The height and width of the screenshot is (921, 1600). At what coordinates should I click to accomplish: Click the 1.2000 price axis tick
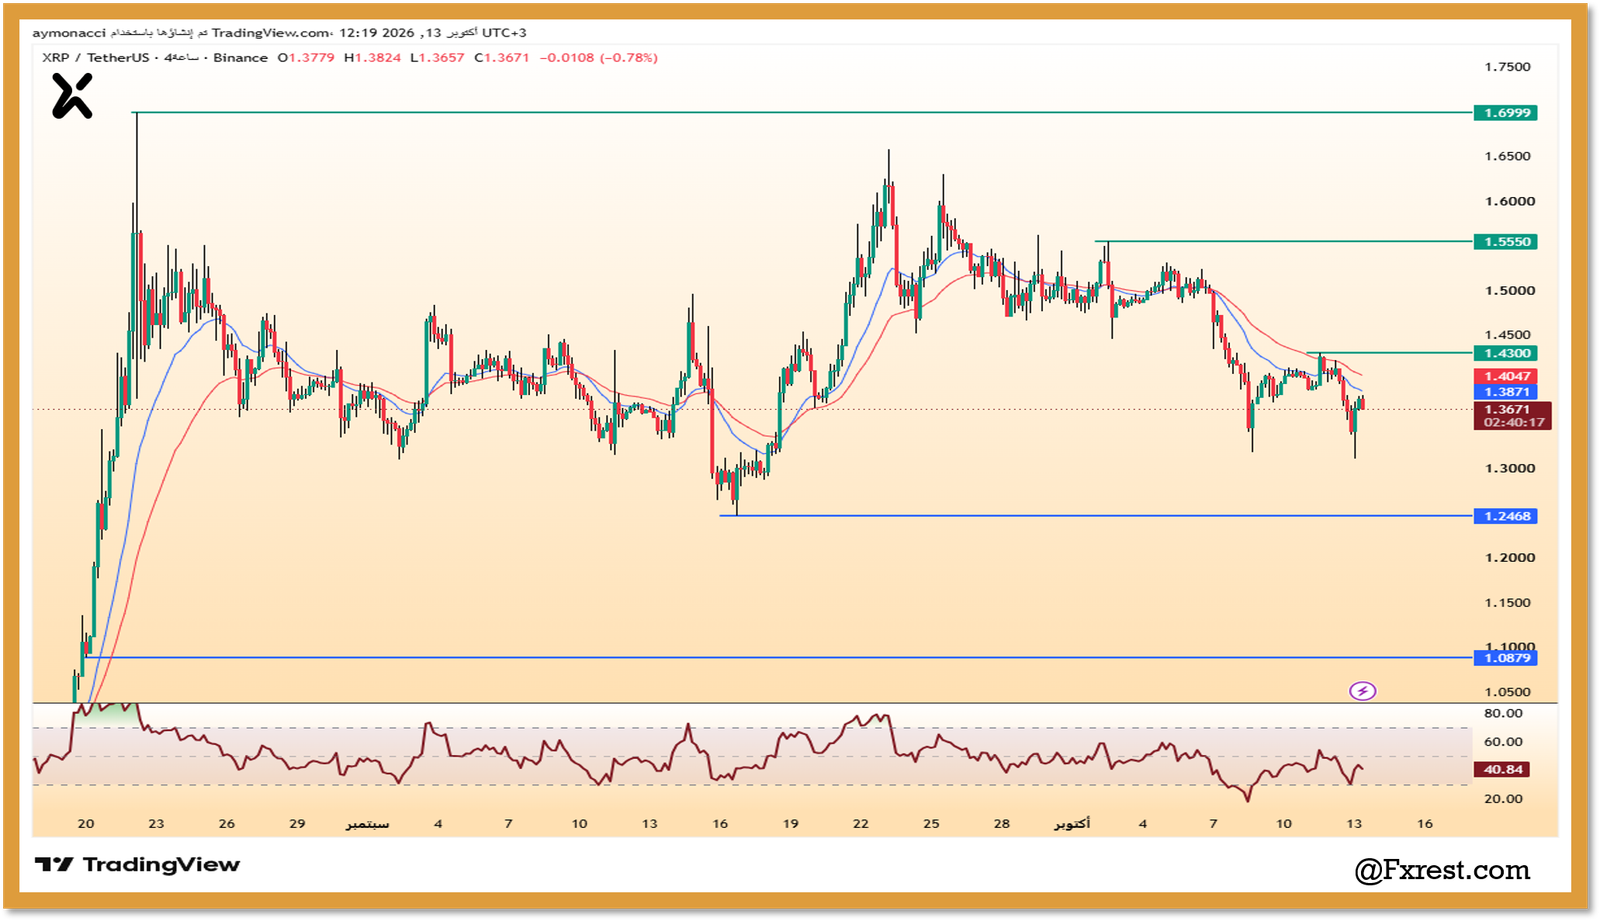tap(1509, 558)
